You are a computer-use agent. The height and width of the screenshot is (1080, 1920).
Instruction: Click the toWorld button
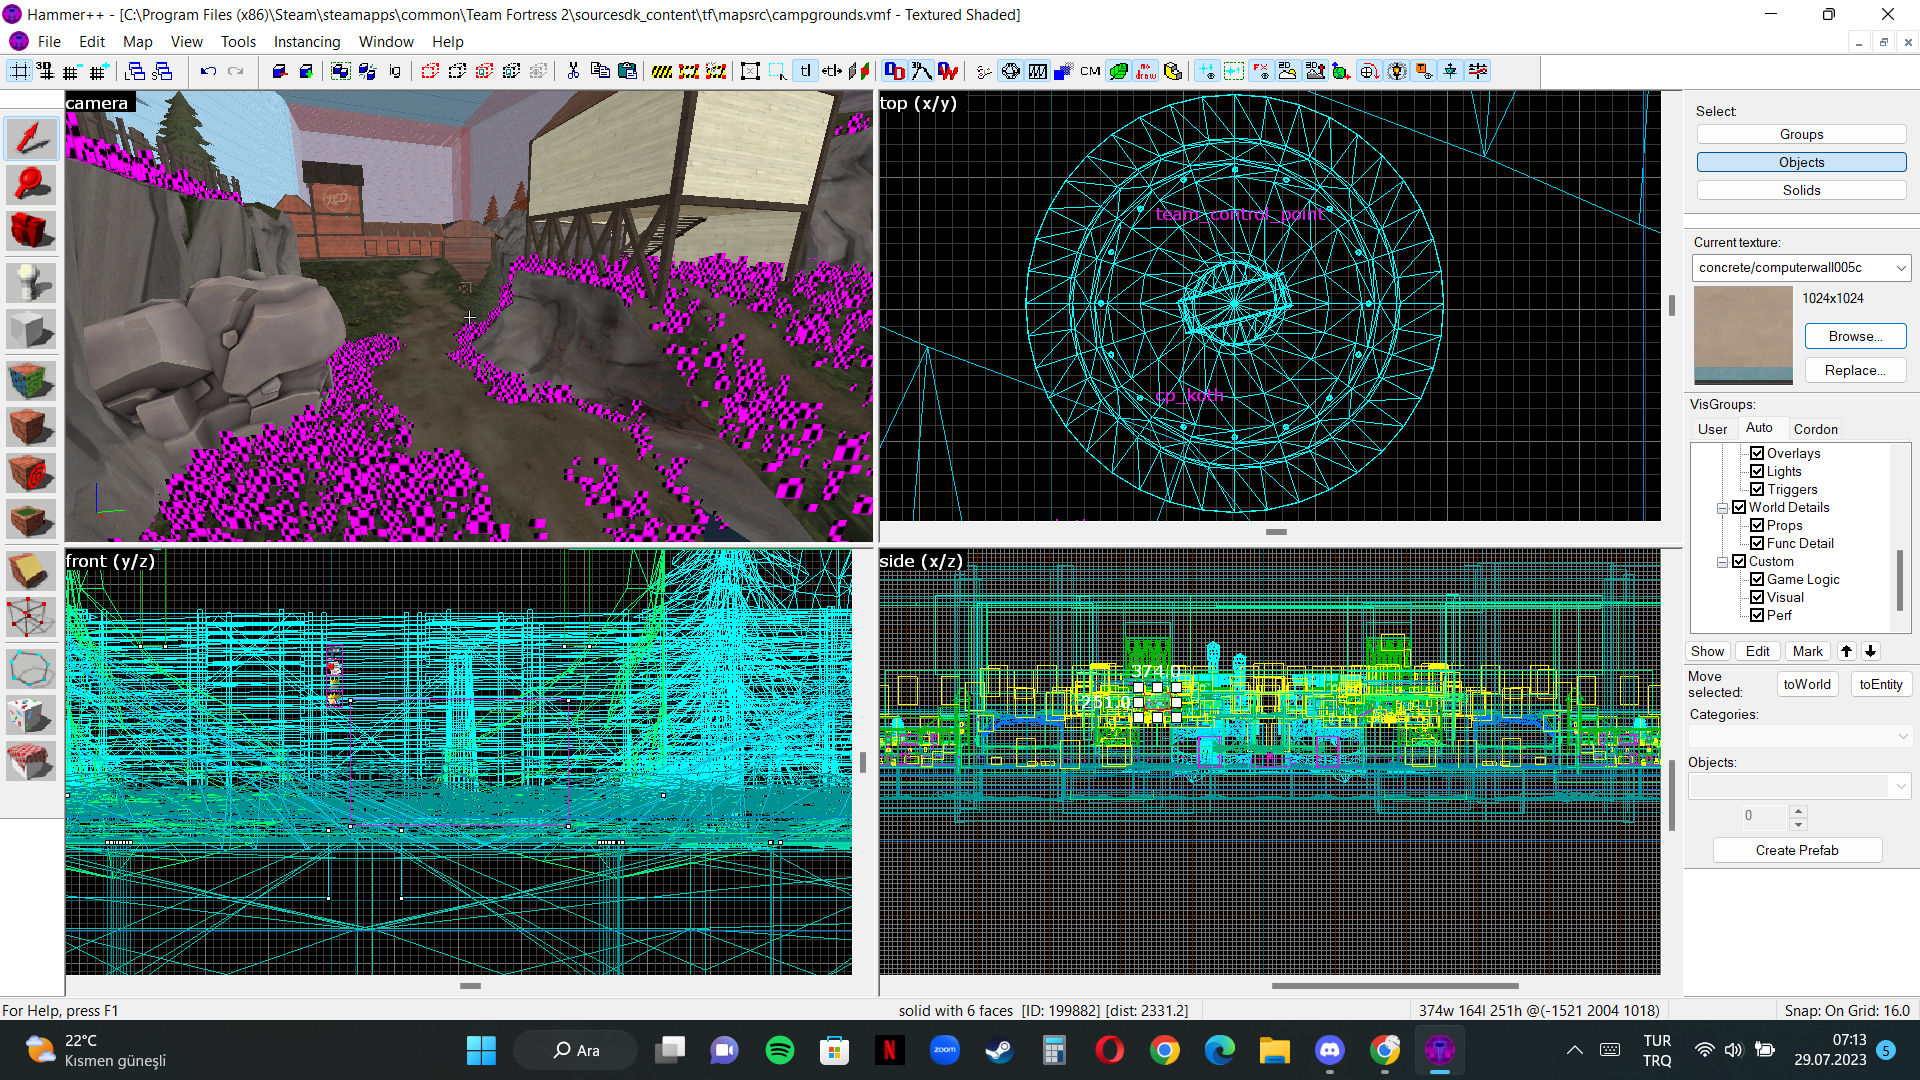click(x=1806, y=684)
